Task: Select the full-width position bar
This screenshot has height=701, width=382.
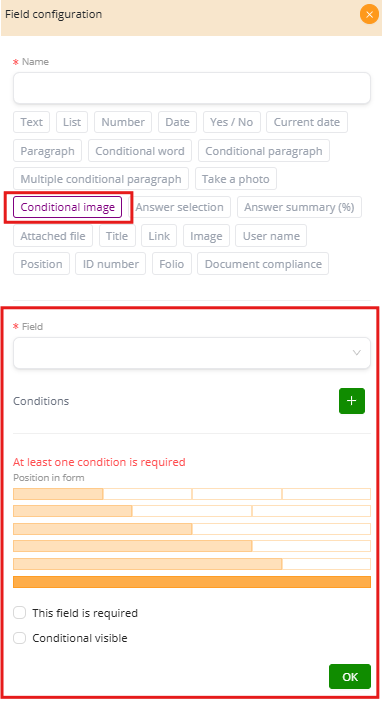Action: (192, 582)
